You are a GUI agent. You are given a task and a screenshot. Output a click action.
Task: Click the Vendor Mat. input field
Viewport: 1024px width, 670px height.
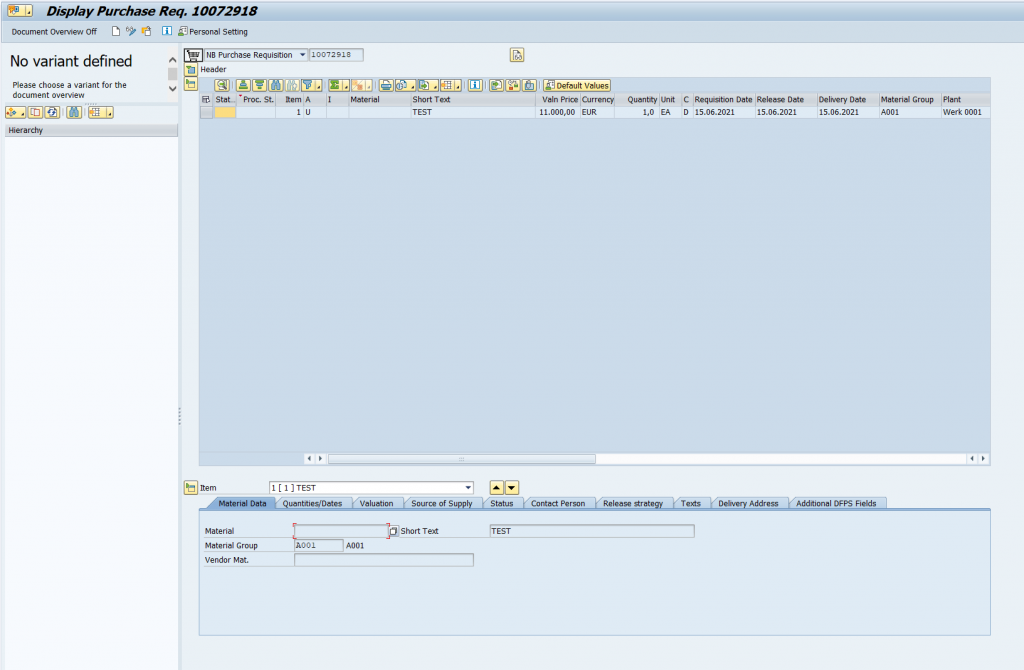383,560
